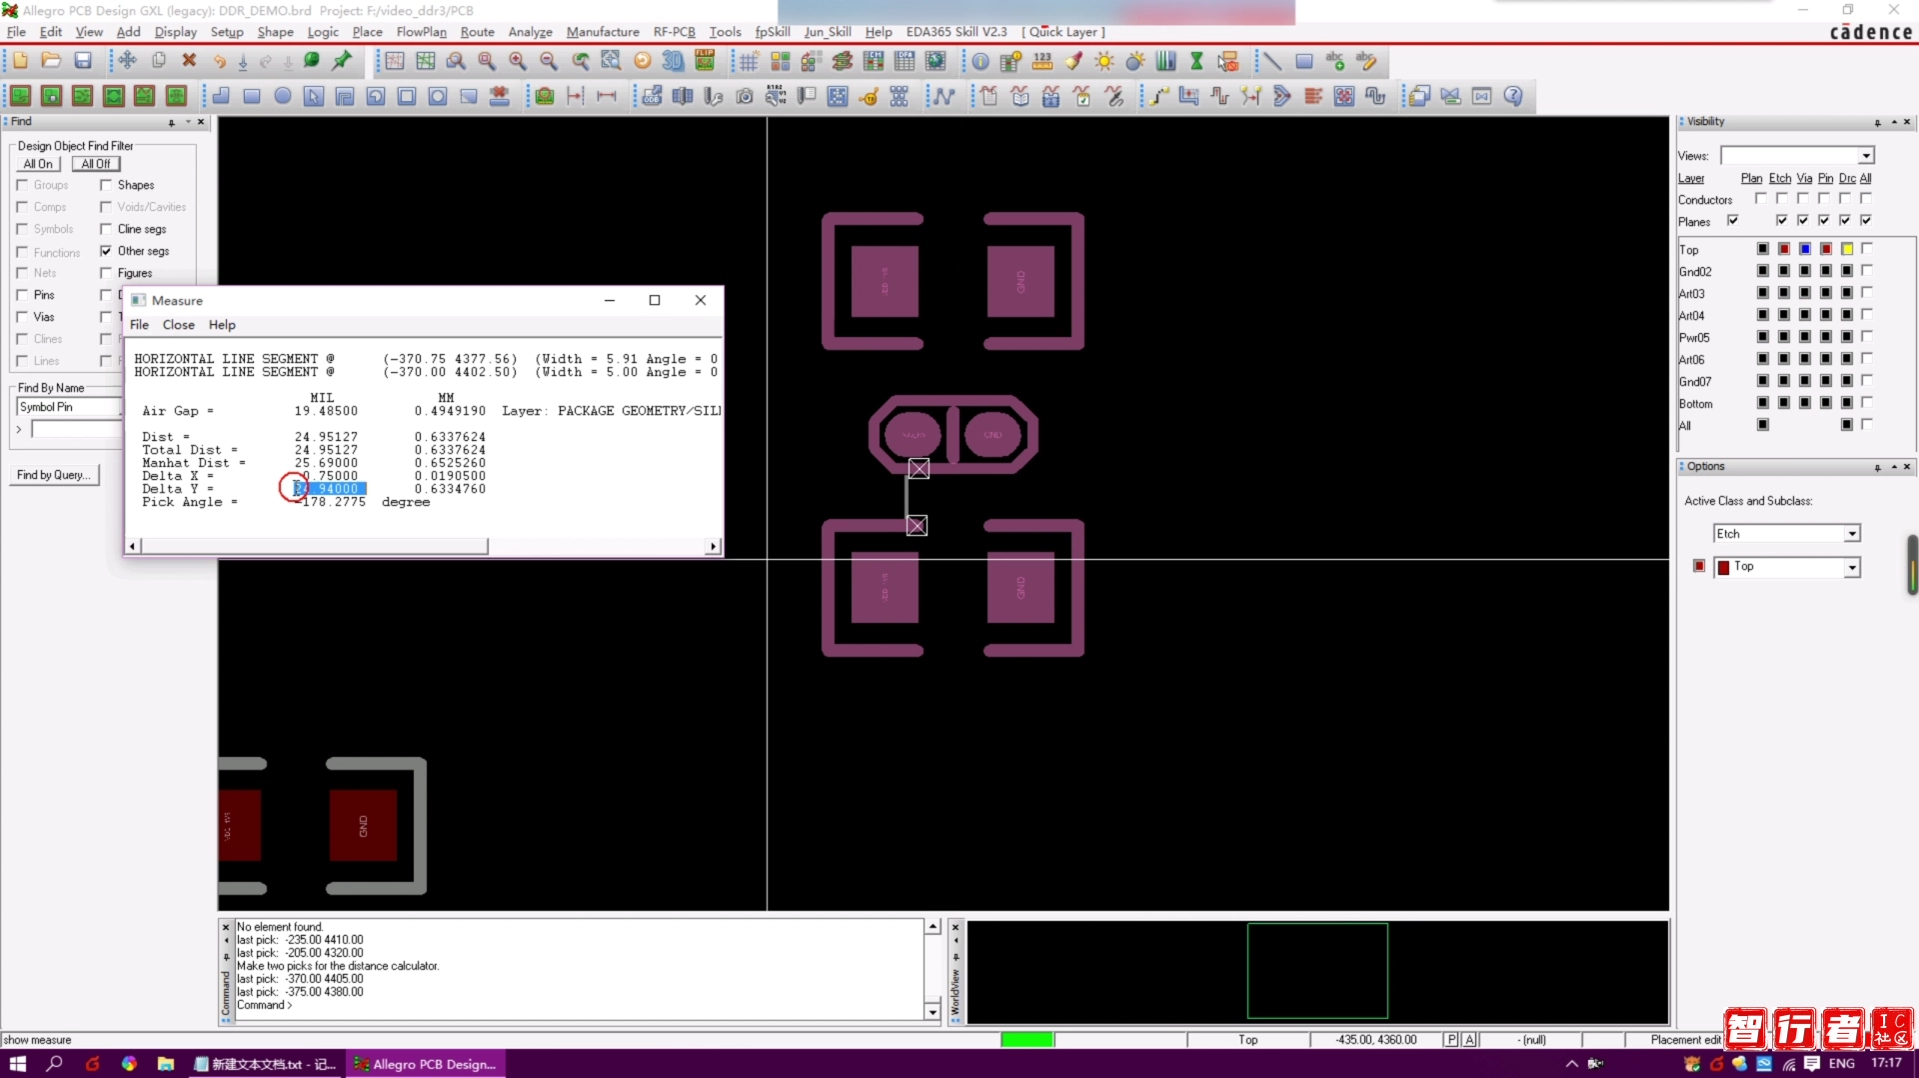Open help with question mark icon

[1513, 96]
